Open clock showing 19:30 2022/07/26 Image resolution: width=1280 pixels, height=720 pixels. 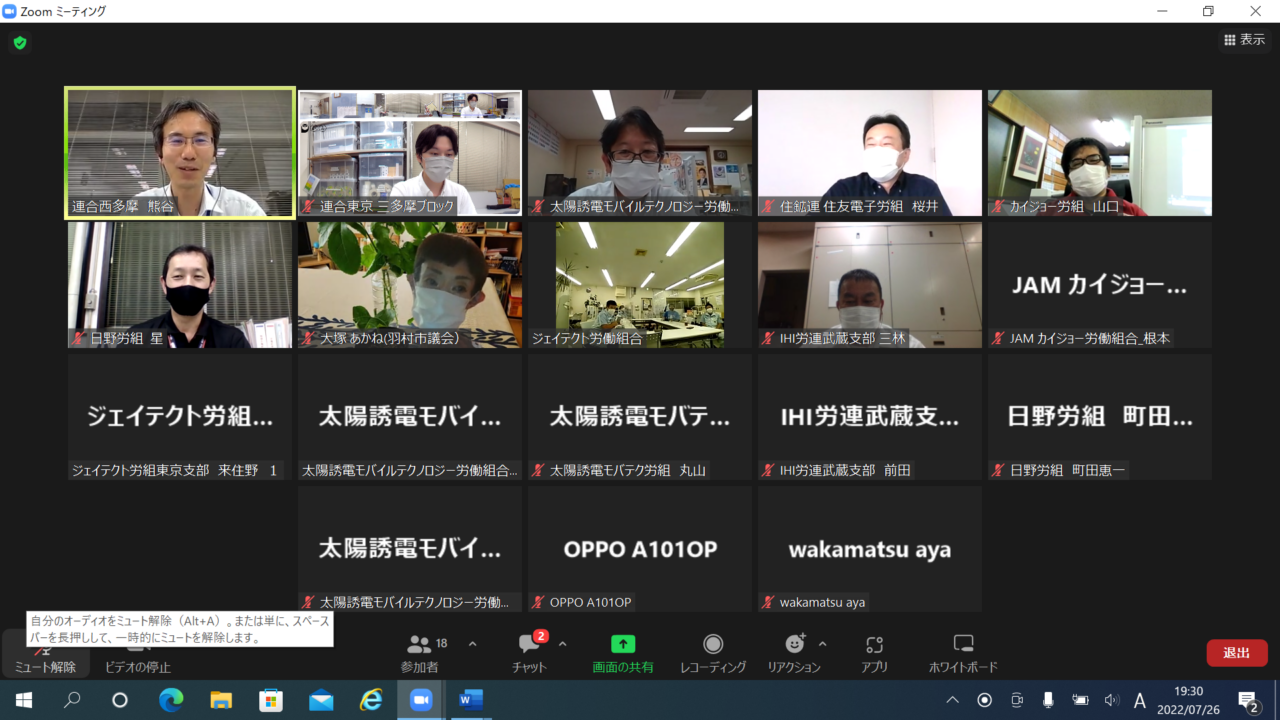1188,700
